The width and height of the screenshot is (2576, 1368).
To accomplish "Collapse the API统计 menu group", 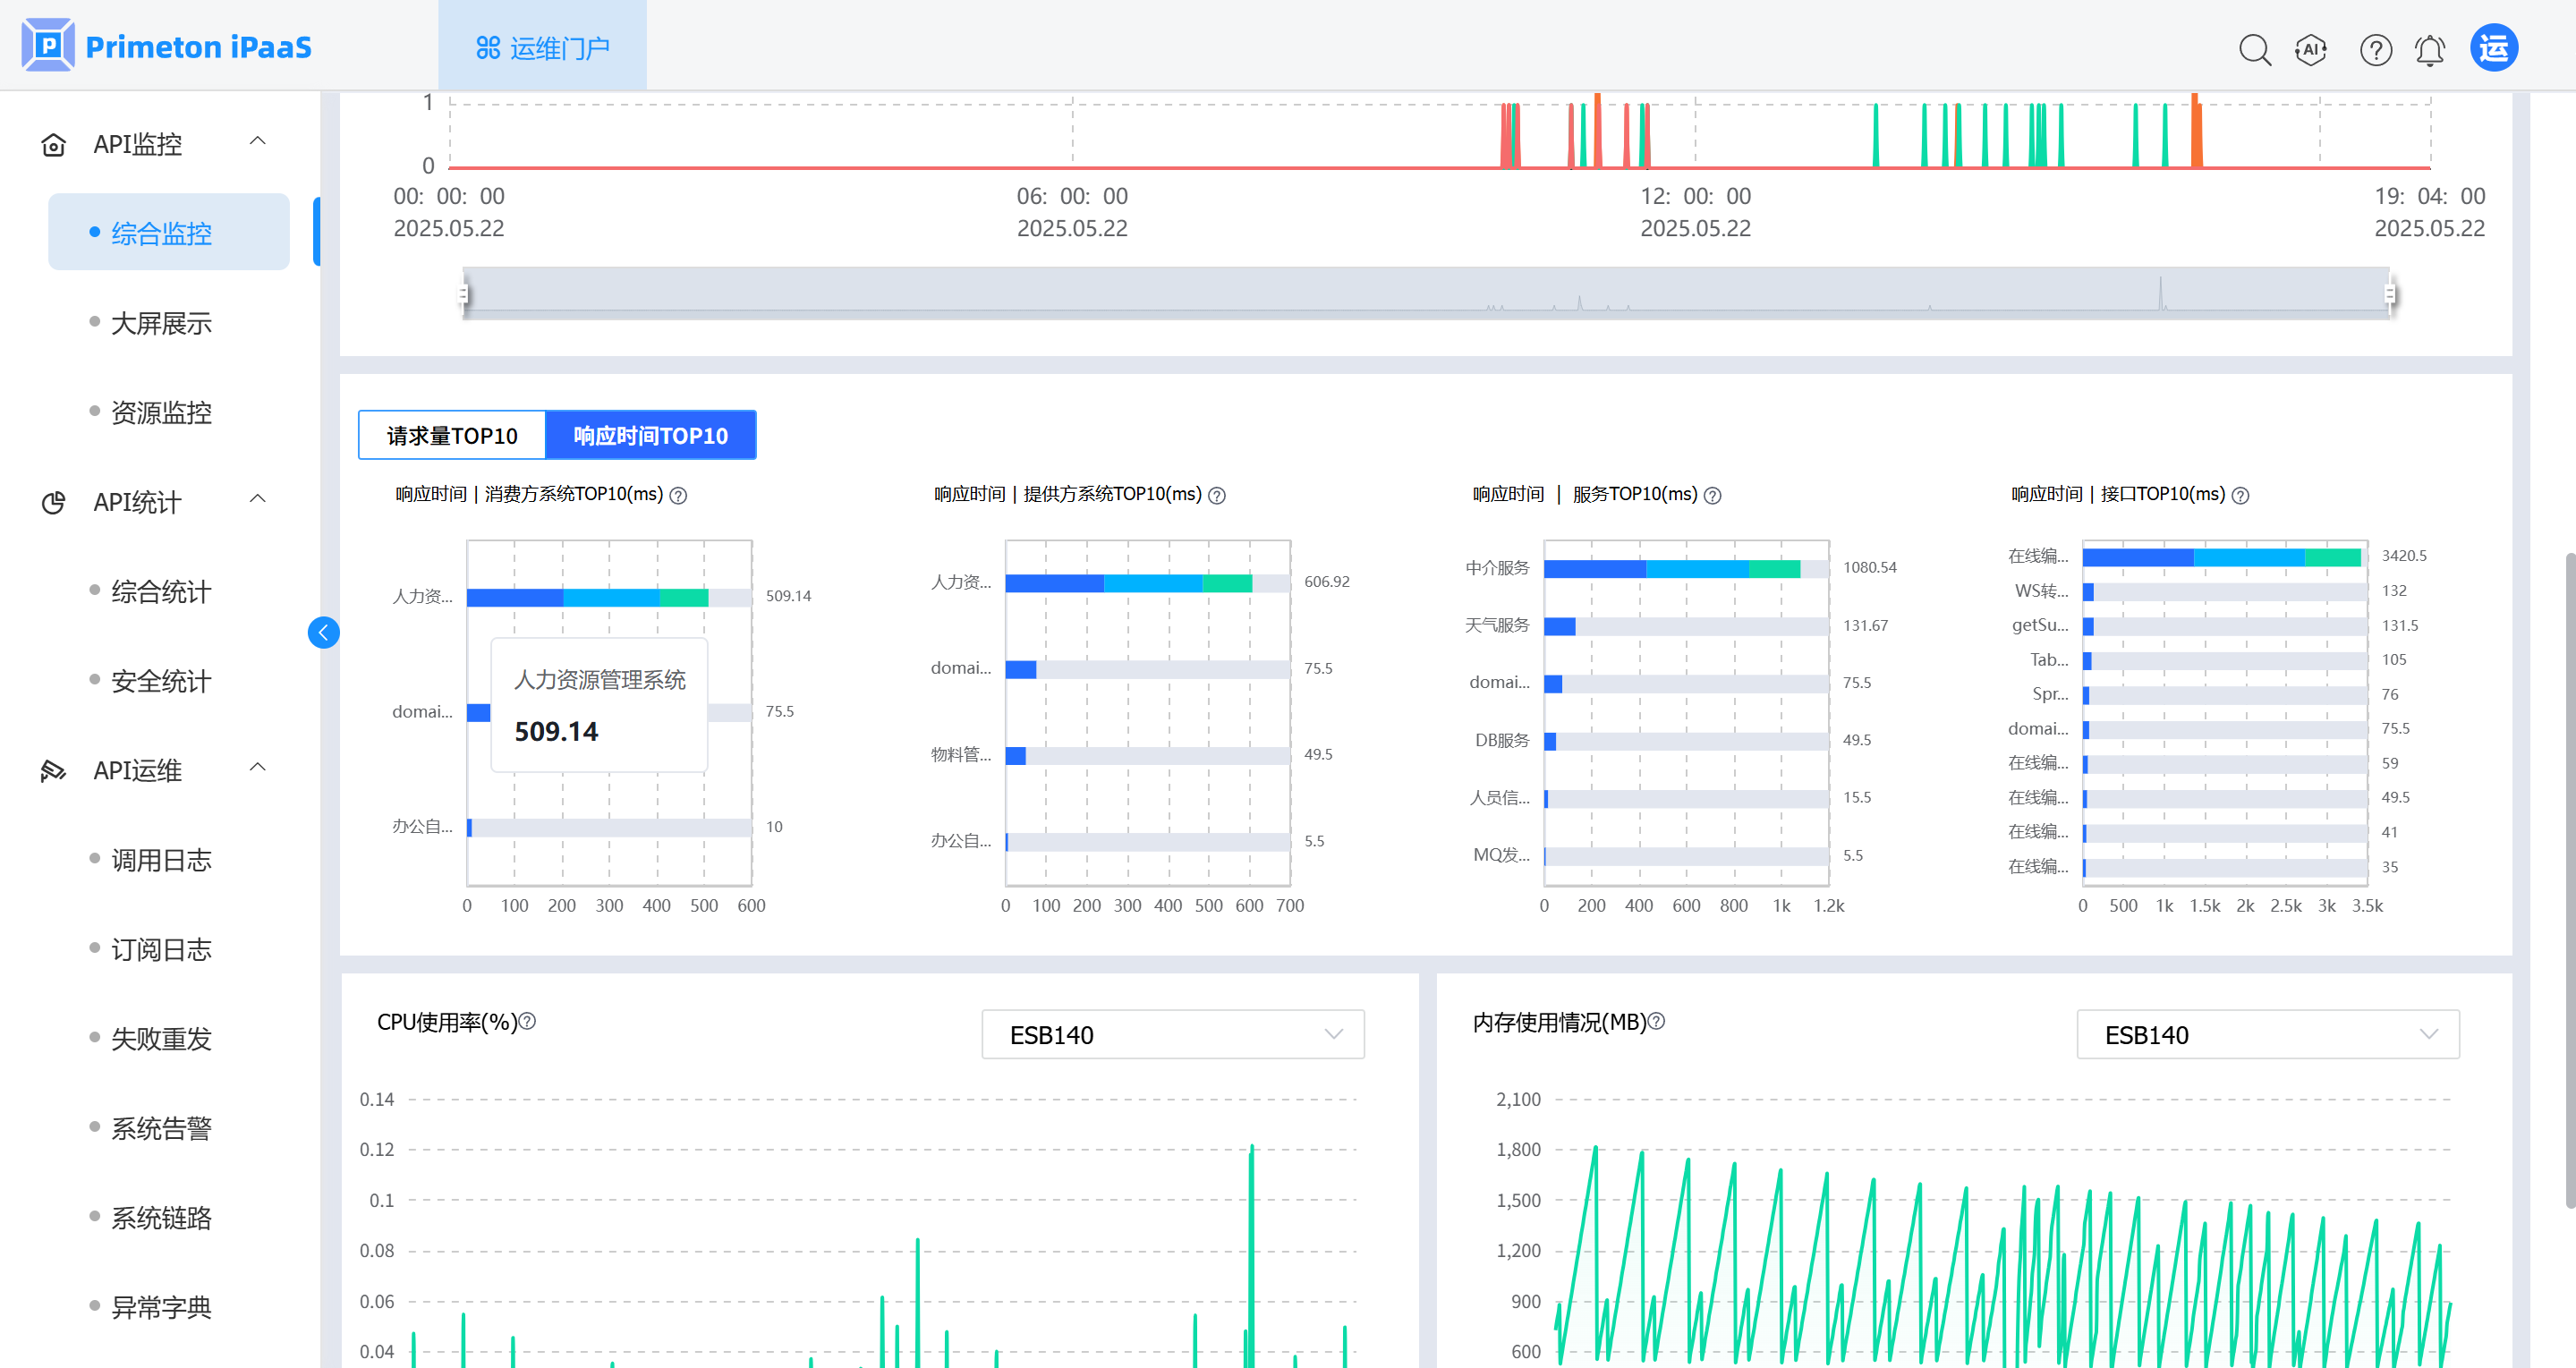I will (x=257, y=499).
